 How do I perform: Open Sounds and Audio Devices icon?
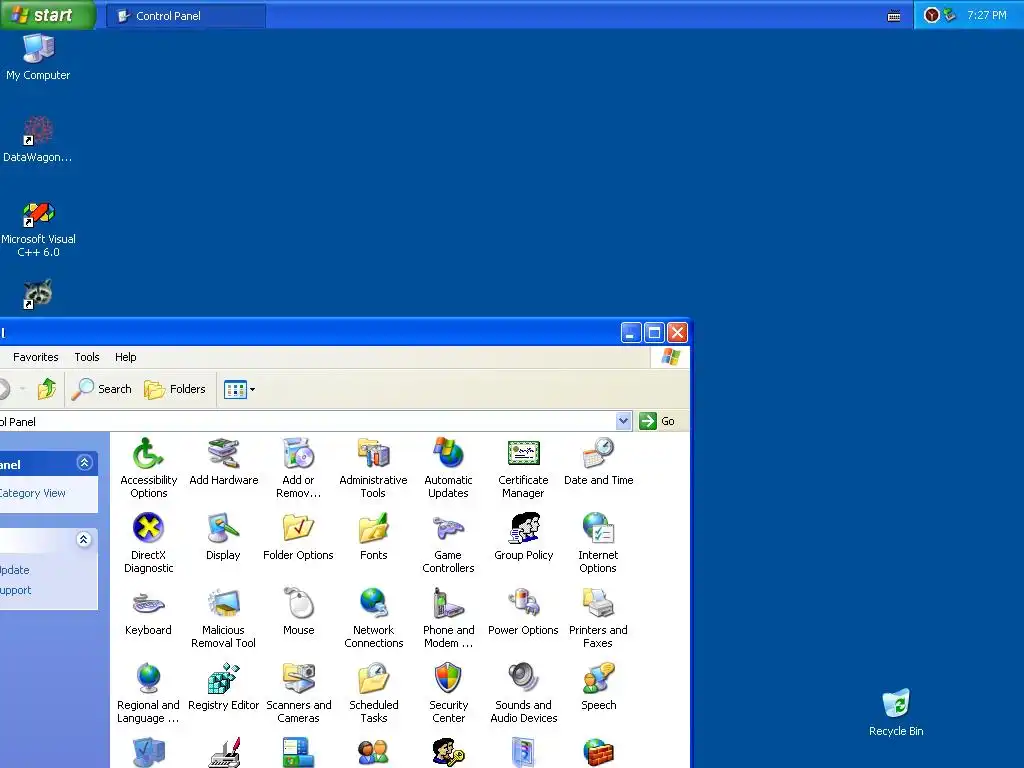pos(523,693)
